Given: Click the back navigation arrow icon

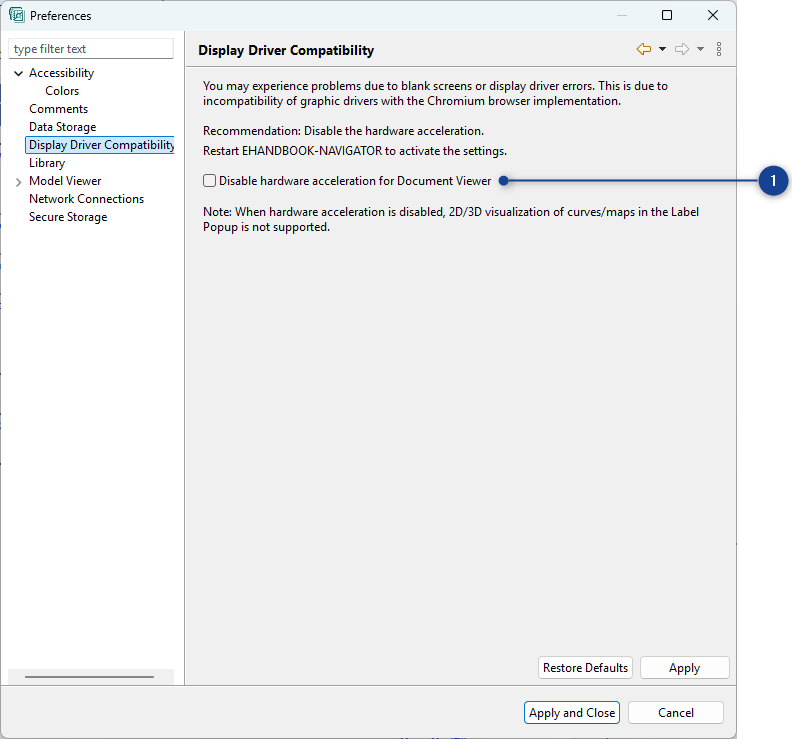Looking at the screenshot, I should click(644, 49).
